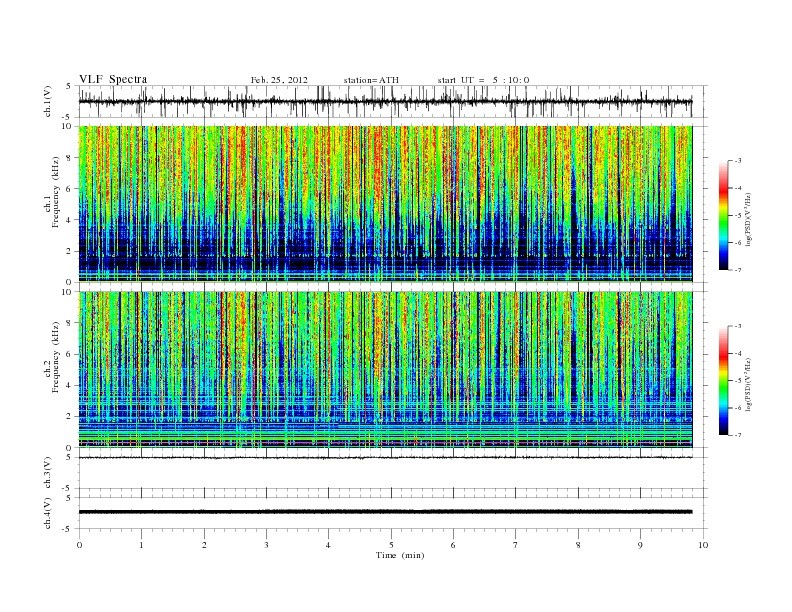Click the date text "Feb. 25, 2012"
Image resolution: width=792 pixels, height=612 pixels.
point(279,80)
